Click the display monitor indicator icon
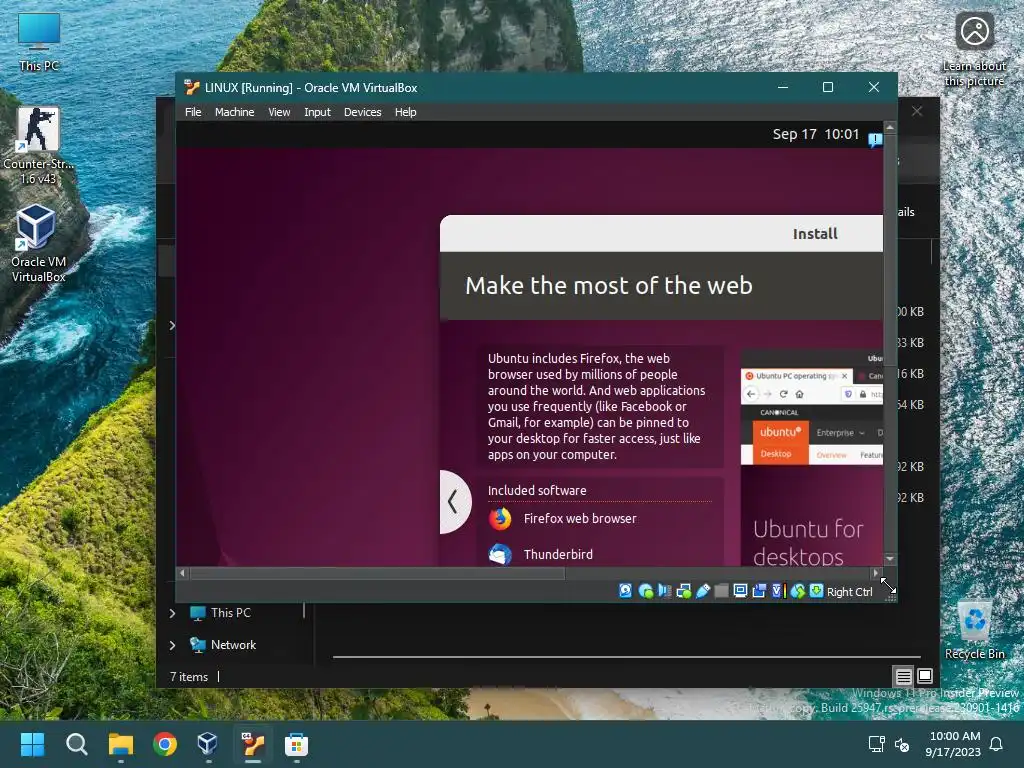The width and height of the screenshot is (1024, 768). pos(740,591)
